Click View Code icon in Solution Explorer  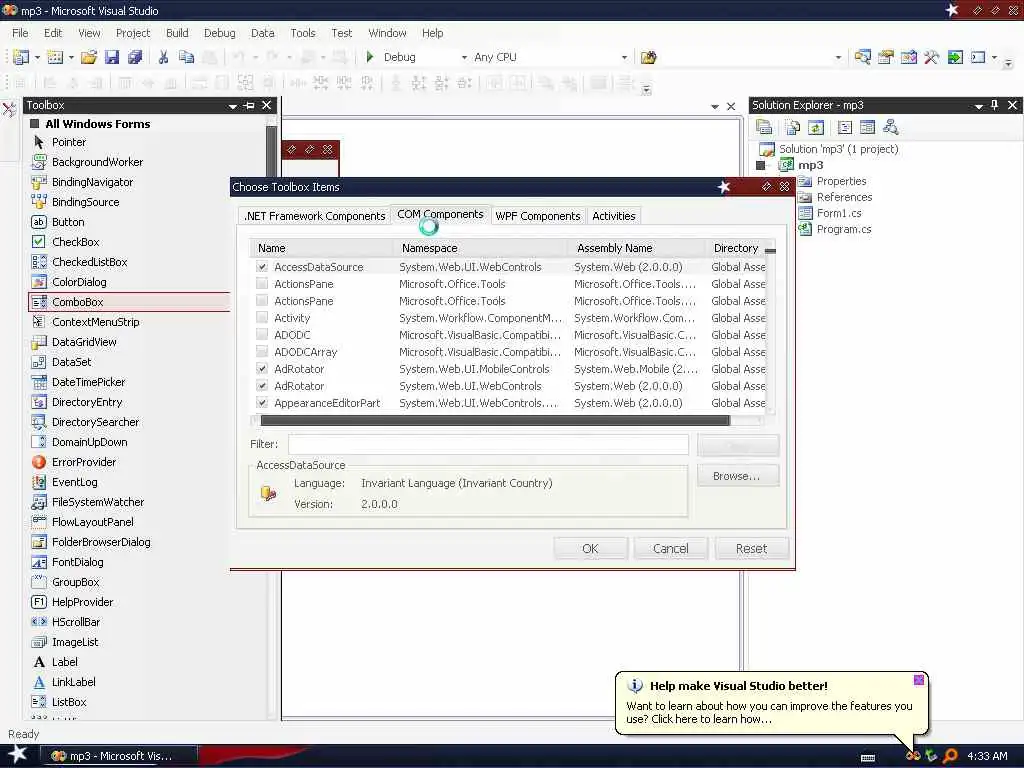[844, 127]
